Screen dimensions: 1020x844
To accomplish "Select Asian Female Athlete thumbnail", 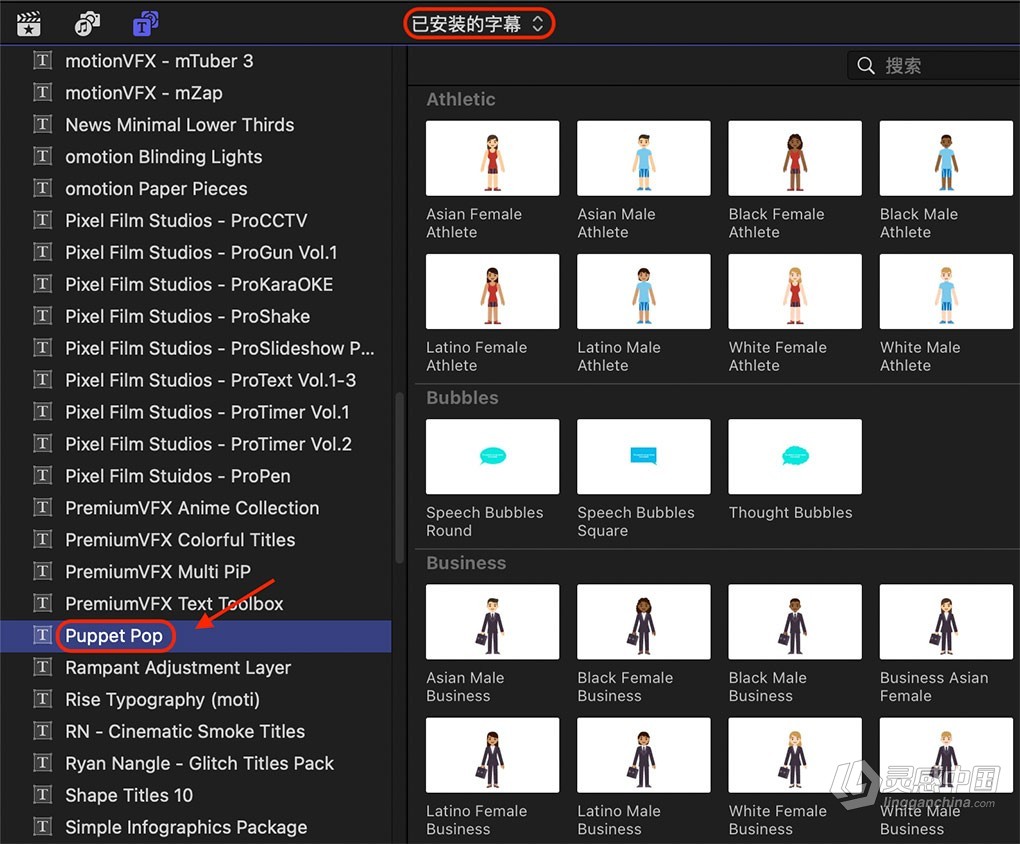I will pyautogui.click(x=492, y=158).
